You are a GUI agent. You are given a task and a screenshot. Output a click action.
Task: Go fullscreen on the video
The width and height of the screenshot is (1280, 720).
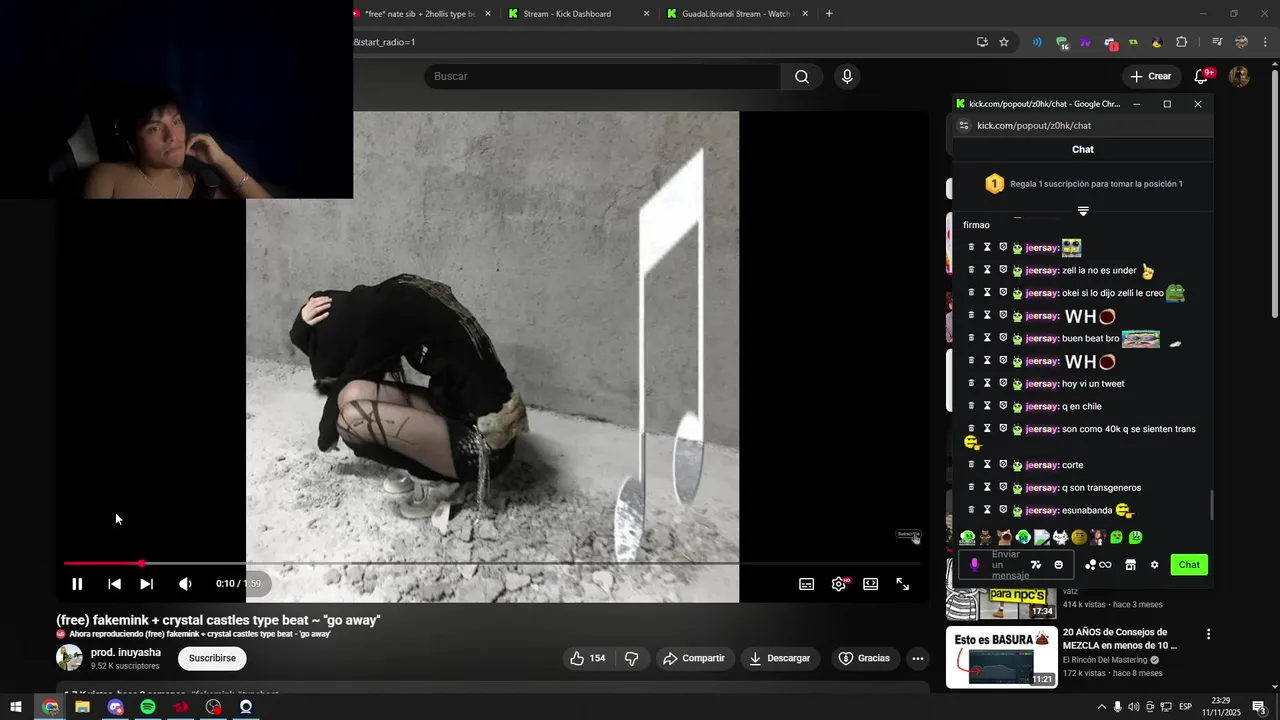coord(902,584)
